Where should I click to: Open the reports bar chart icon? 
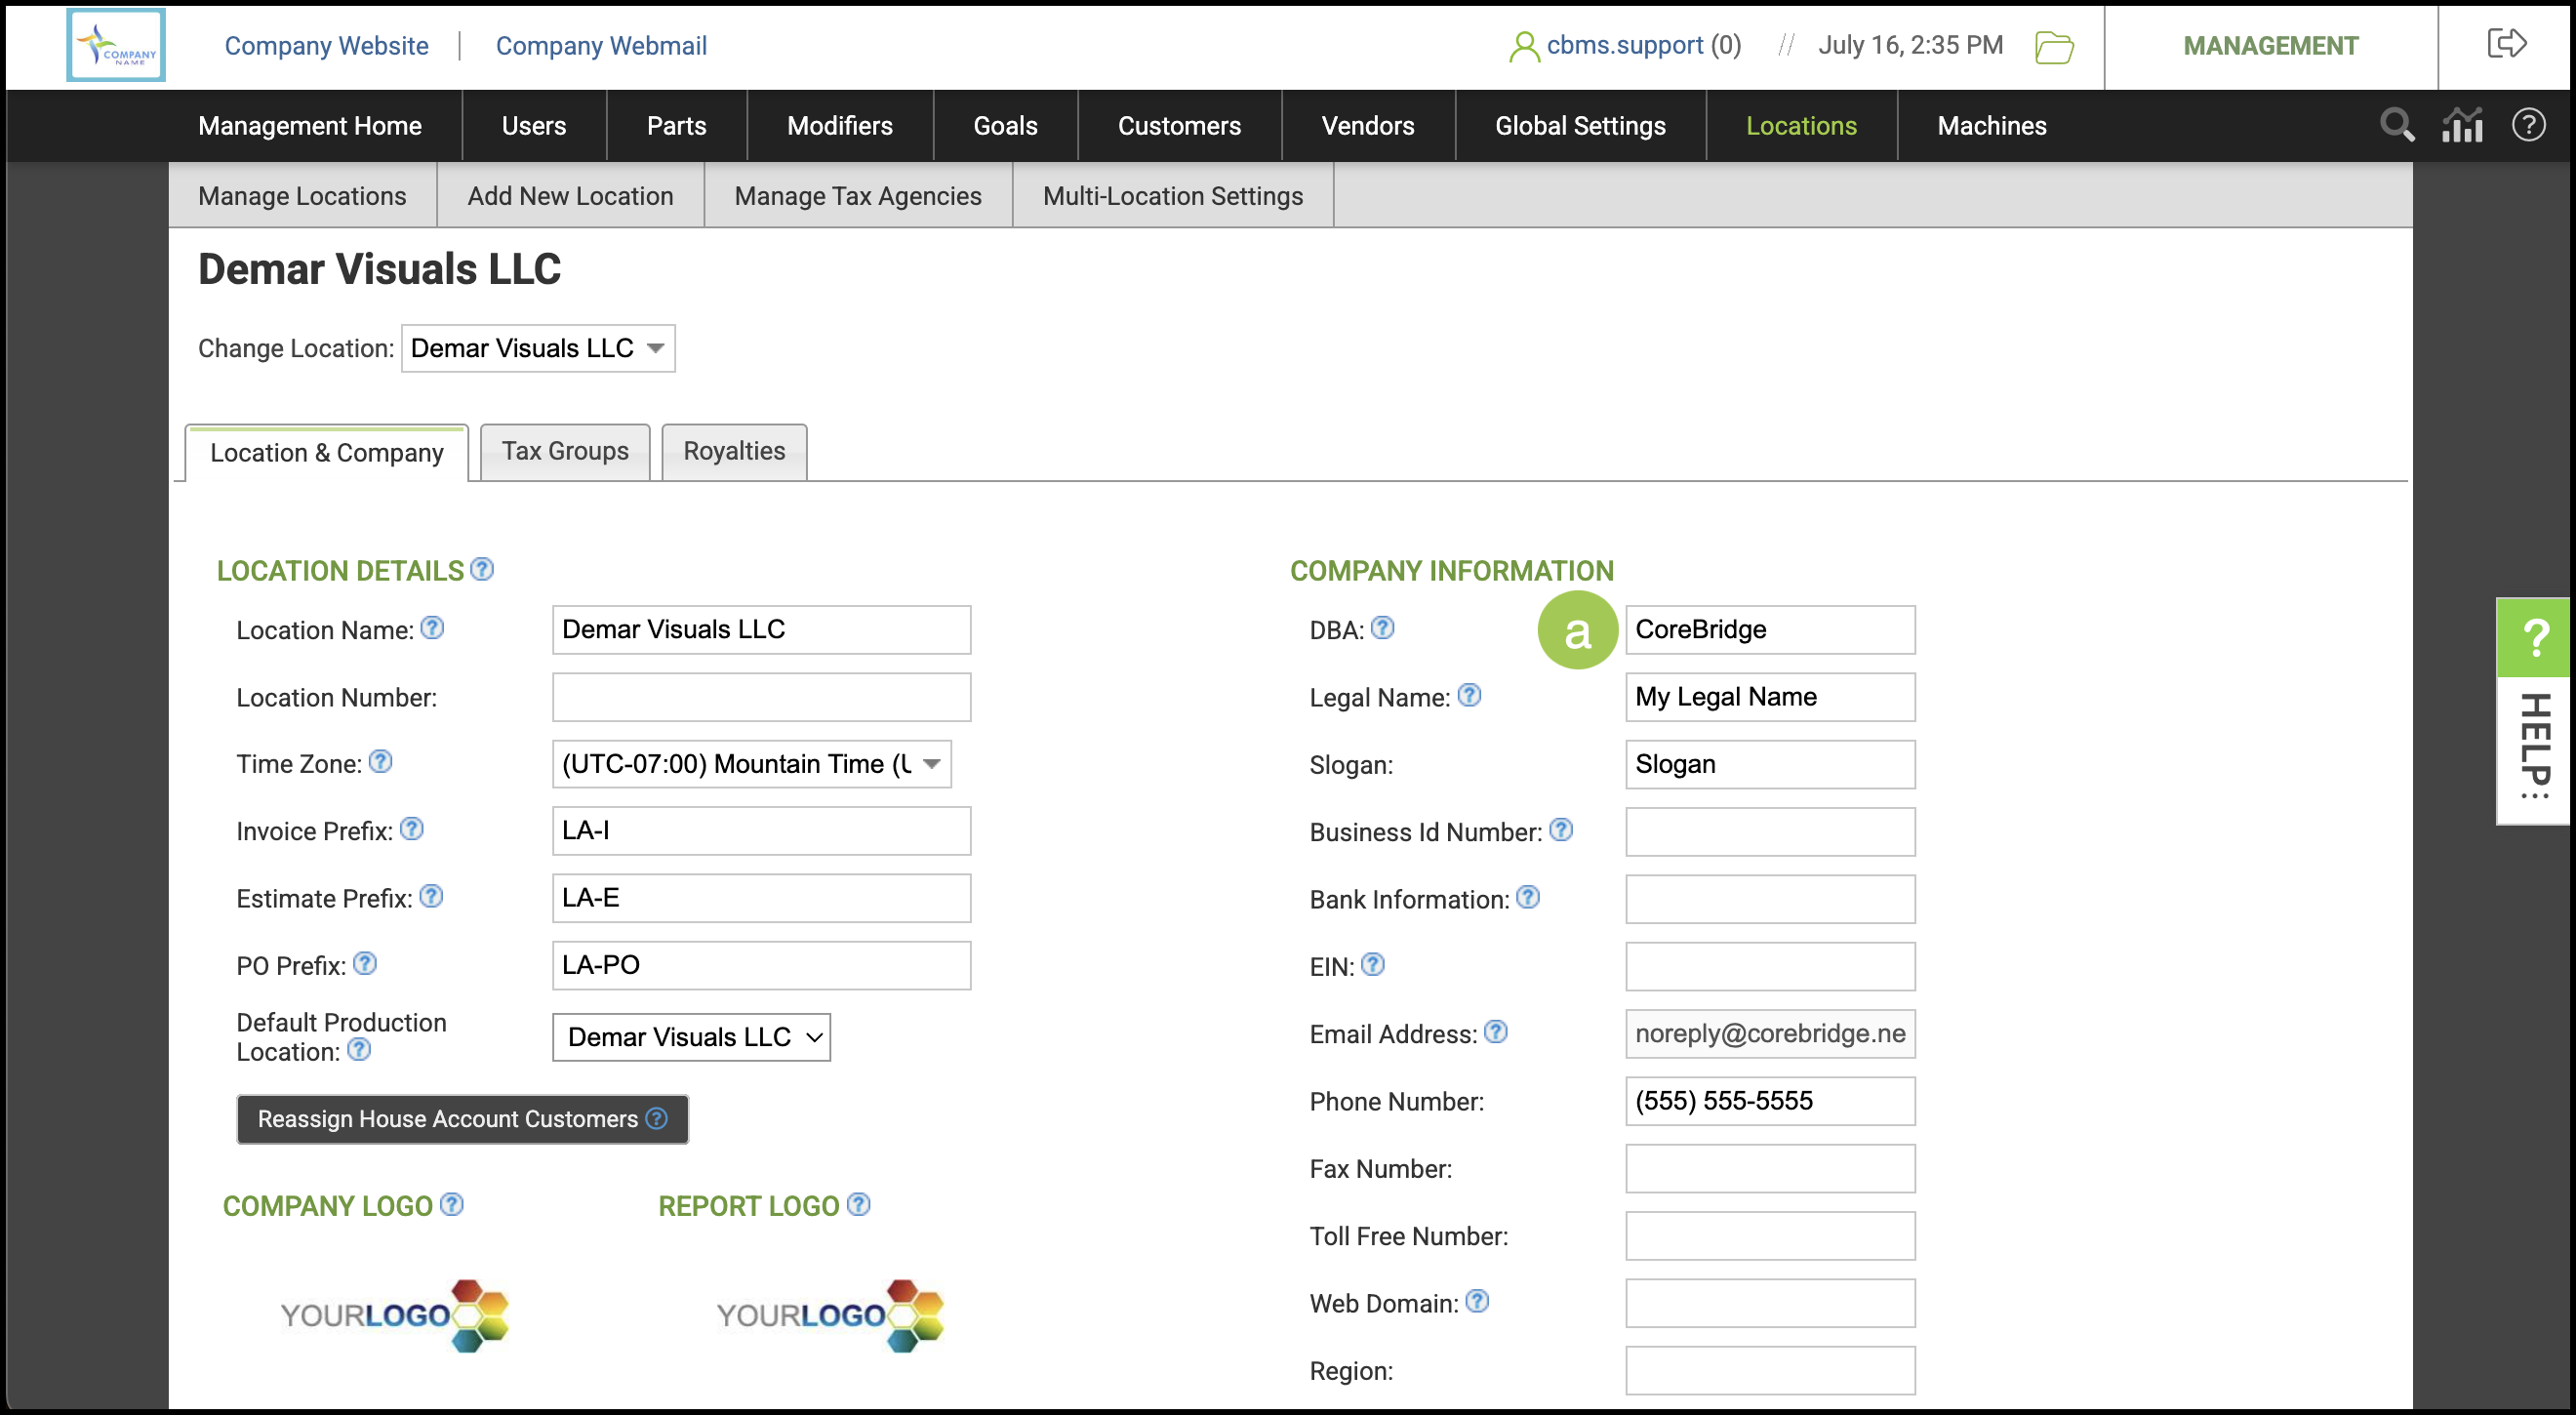[x=2462, y=126]
